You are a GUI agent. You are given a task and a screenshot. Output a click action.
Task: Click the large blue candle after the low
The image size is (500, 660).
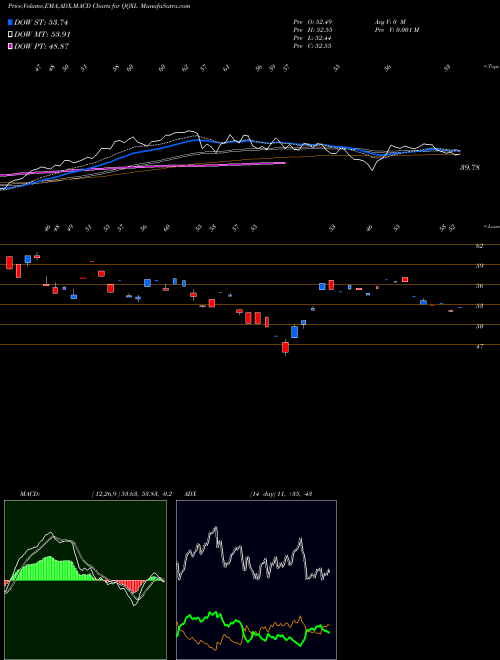tap(295, 332)
